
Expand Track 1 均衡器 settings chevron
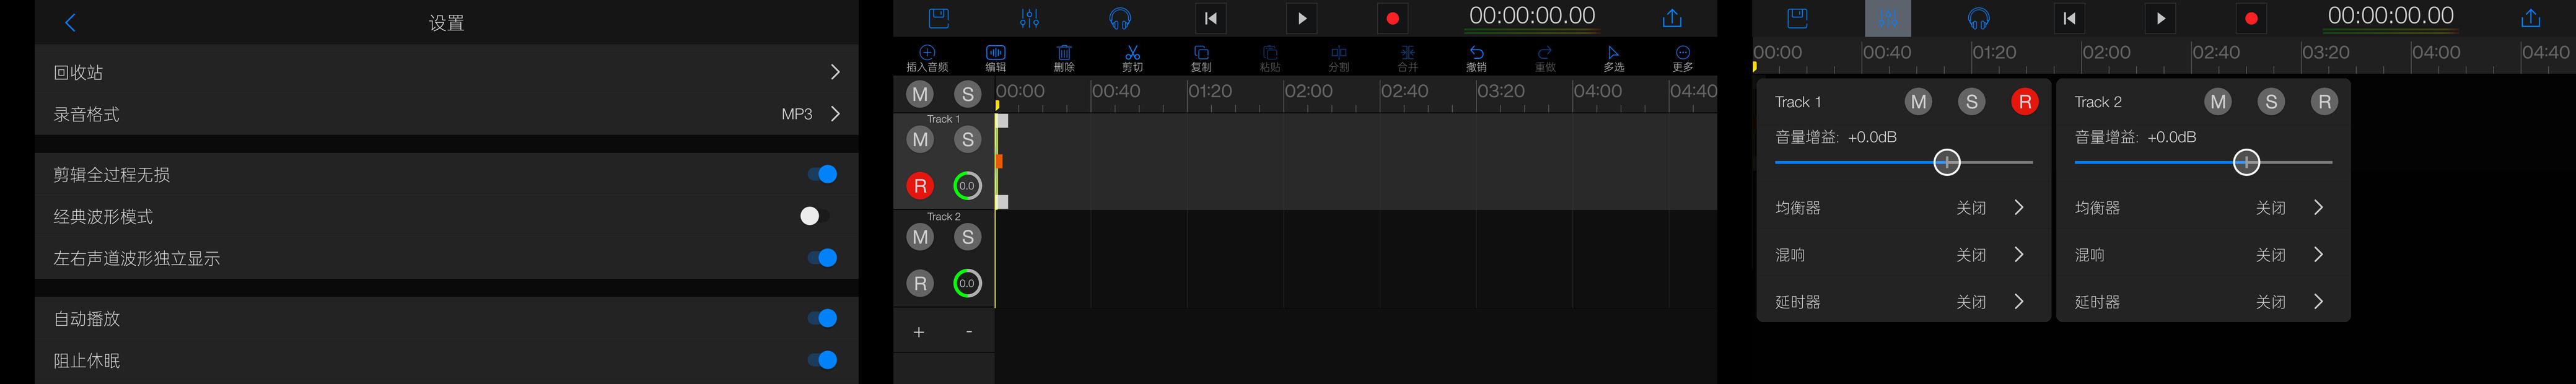pyautogui.click(x=2019, y=208)
